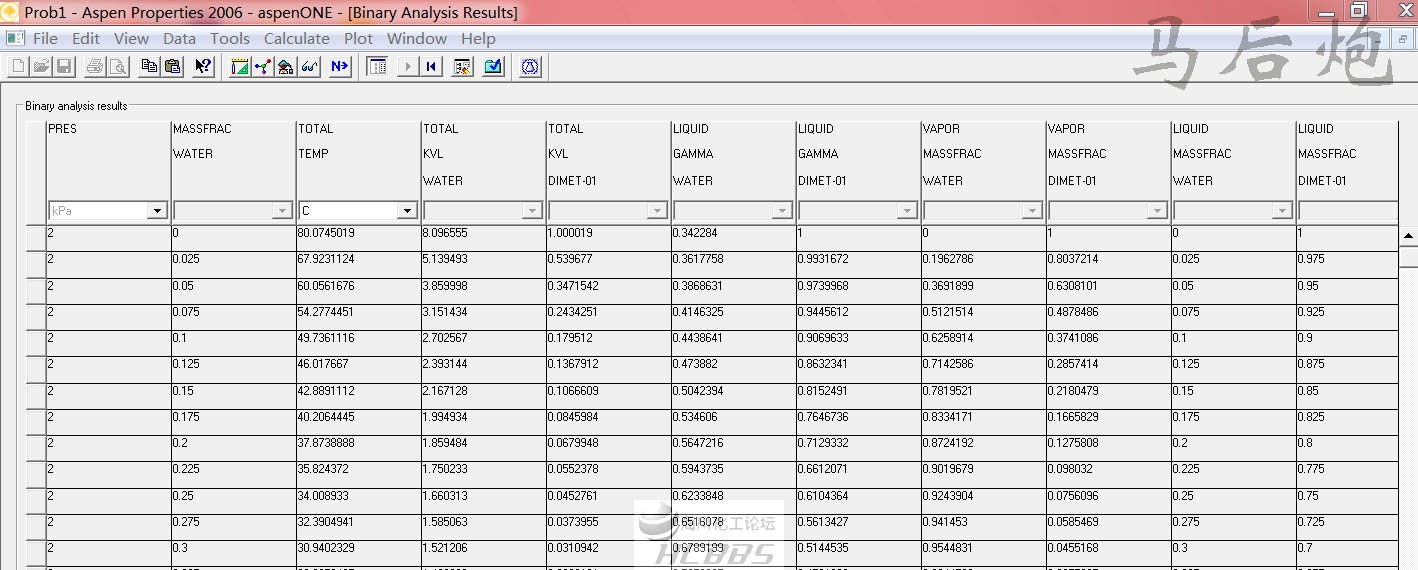Open the File menu
Viewport: 1418px width, 570px height.
tap(46, 38)
